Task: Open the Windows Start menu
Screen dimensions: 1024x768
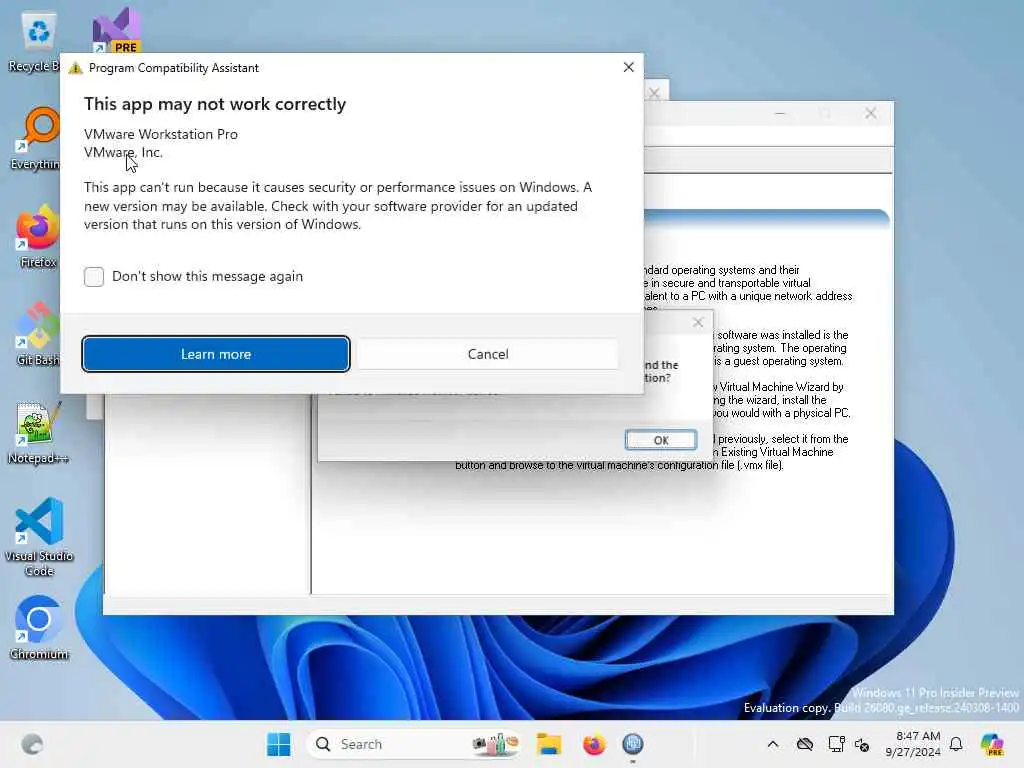Action: (x=279, y=744)
